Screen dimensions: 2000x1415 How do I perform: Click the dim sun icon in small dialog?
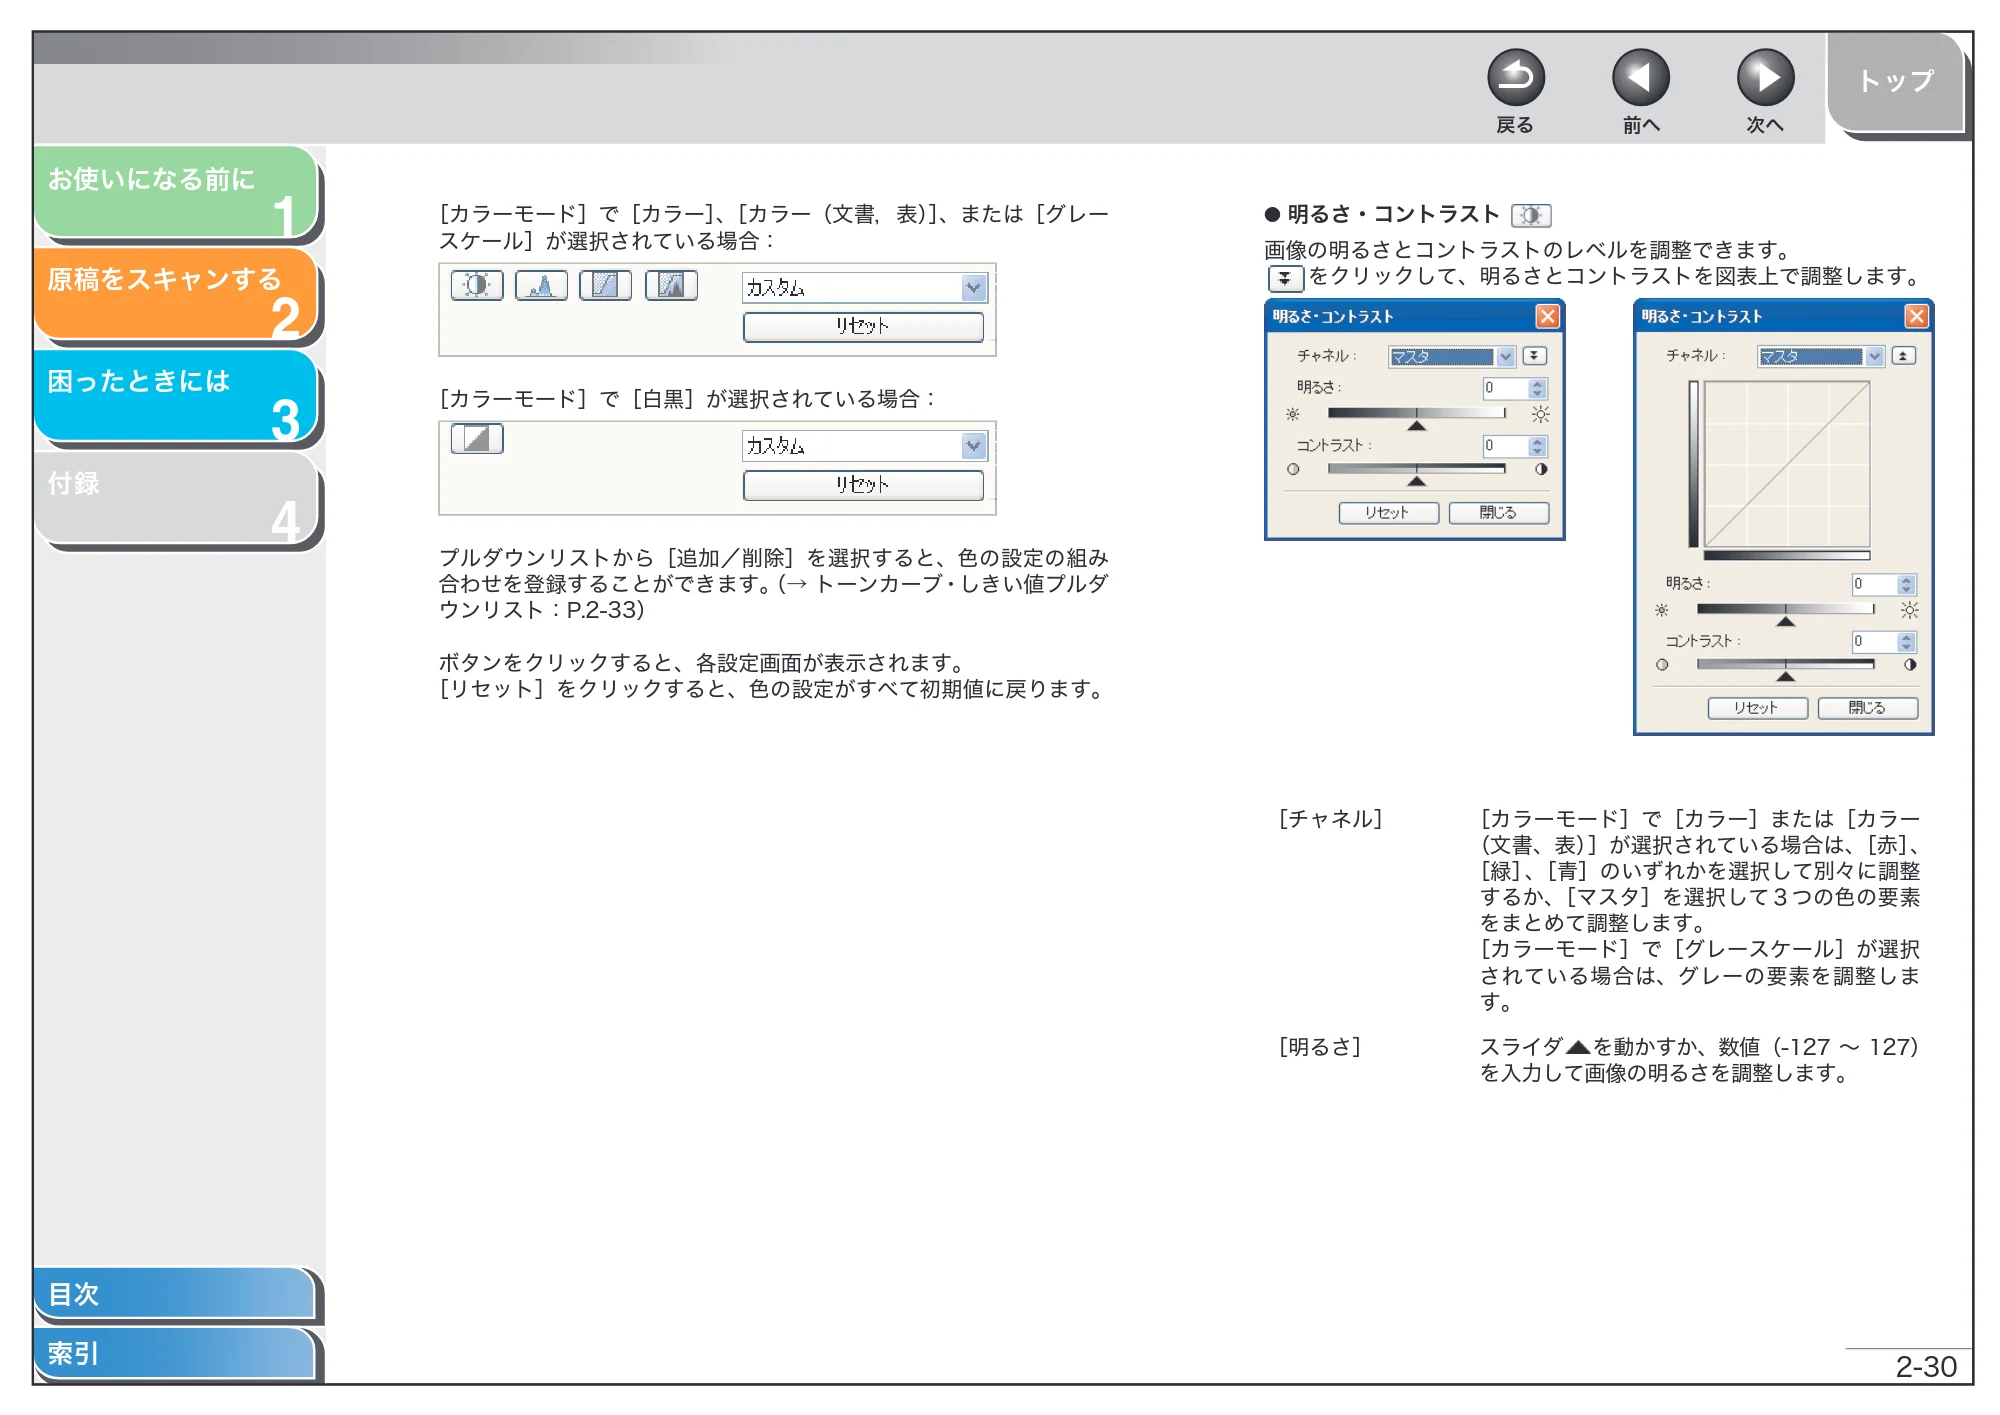(1293, 414)
